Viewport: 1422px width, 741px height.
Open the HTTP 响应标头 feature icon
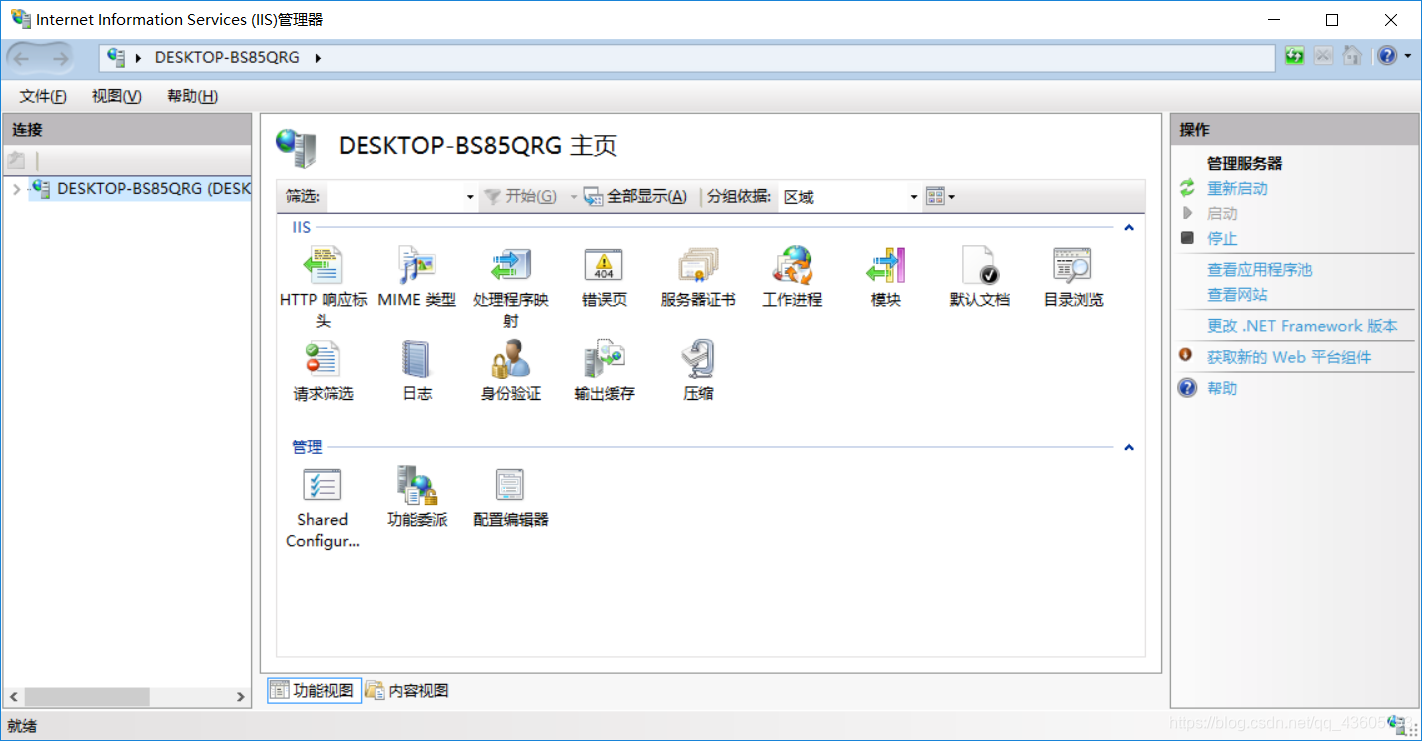pyautogui.click(x=323, y=267)
